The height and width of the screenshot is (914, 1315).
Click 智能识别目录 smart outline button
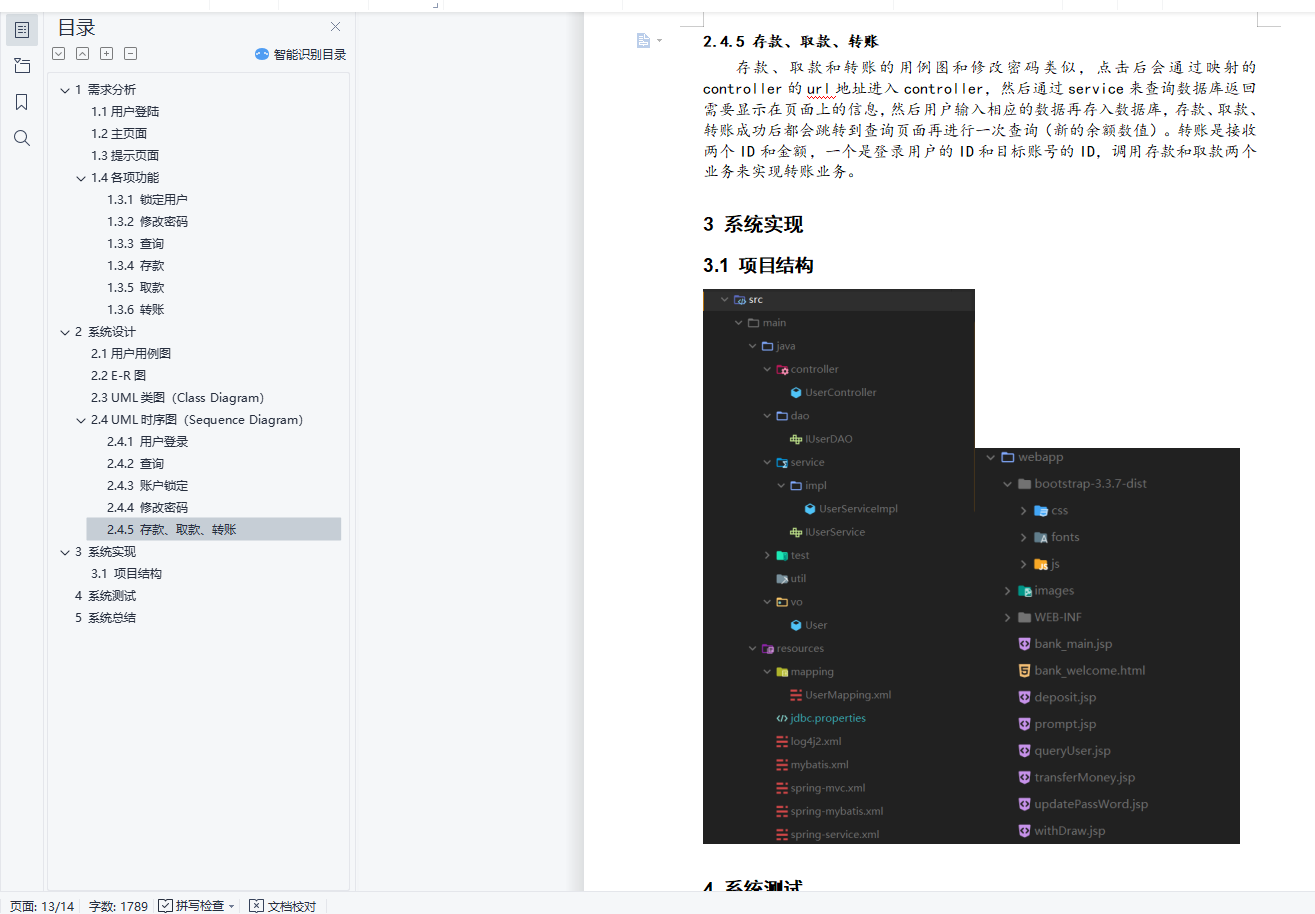point(301,54)
